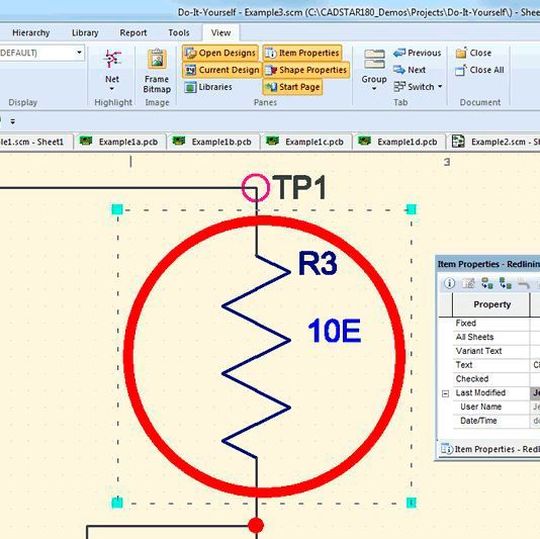
Task: Click the Previous arrow icon
Action: tap(399, 53)
